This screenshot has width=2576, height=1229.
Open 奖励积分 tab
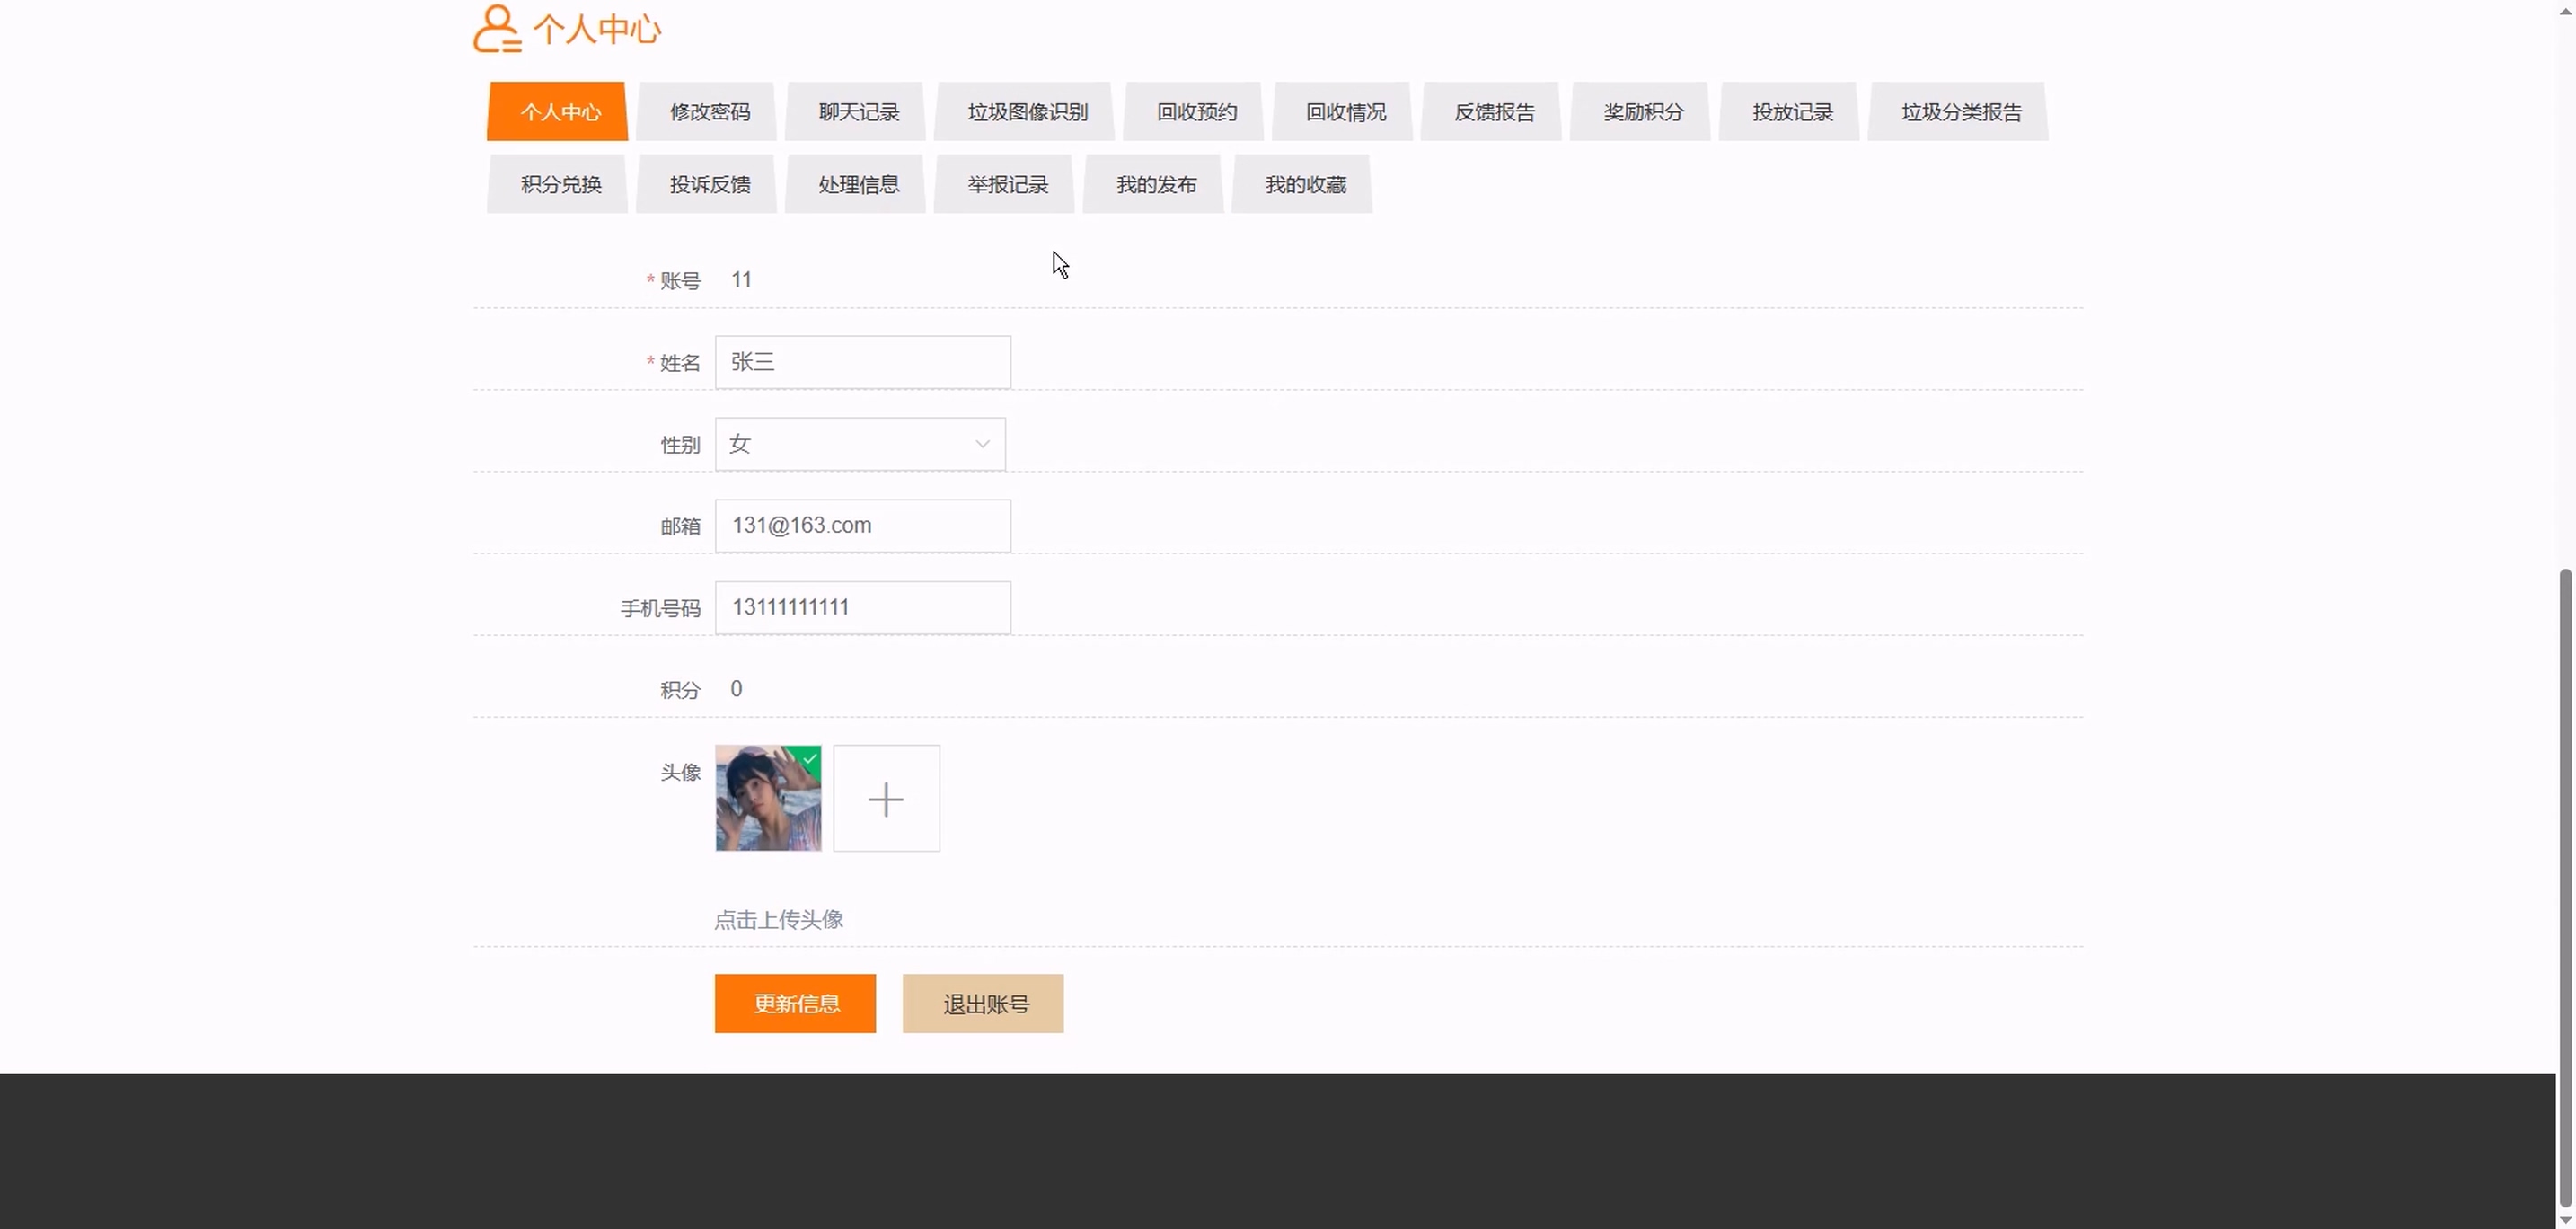click(1643, 112)
